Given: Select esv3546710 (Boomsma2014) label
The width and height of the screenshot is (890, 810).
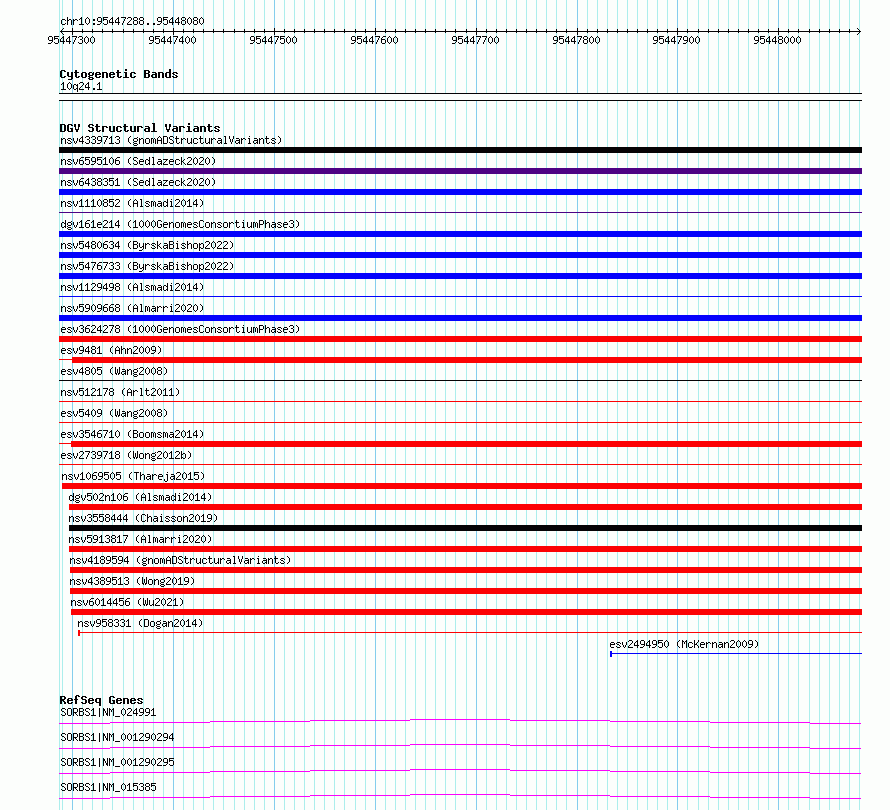Looking at the screenshot, I should (132, 434).
